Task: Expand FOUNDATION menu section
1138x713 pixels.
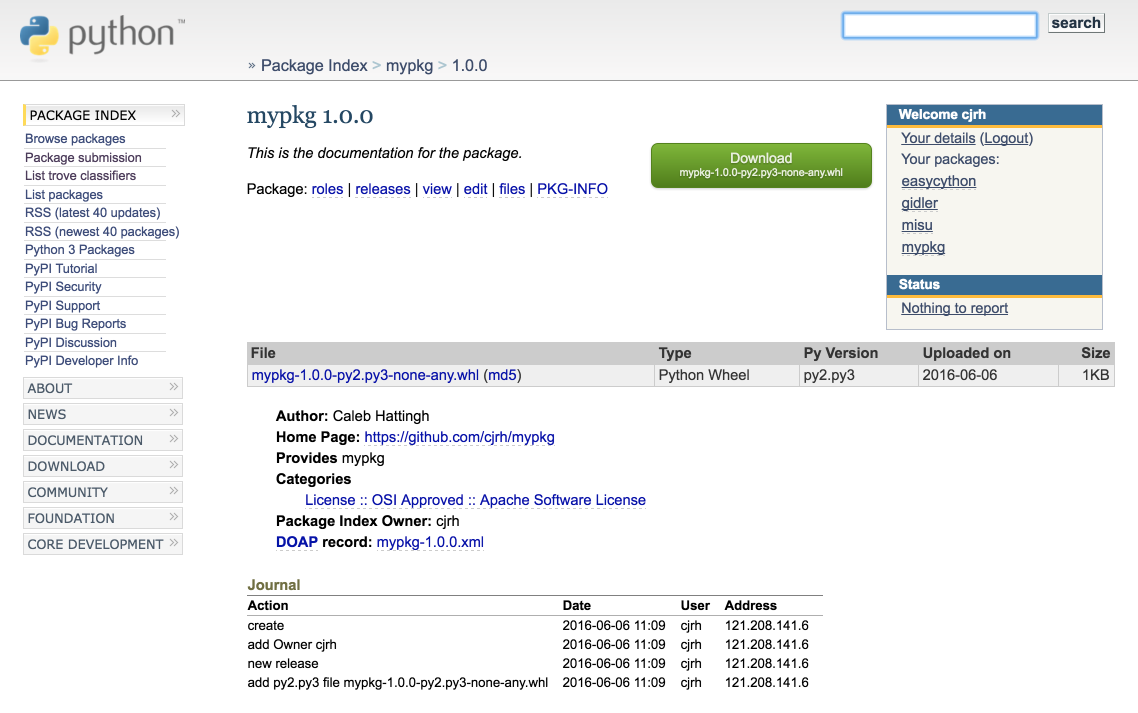Action: (102, 518)
